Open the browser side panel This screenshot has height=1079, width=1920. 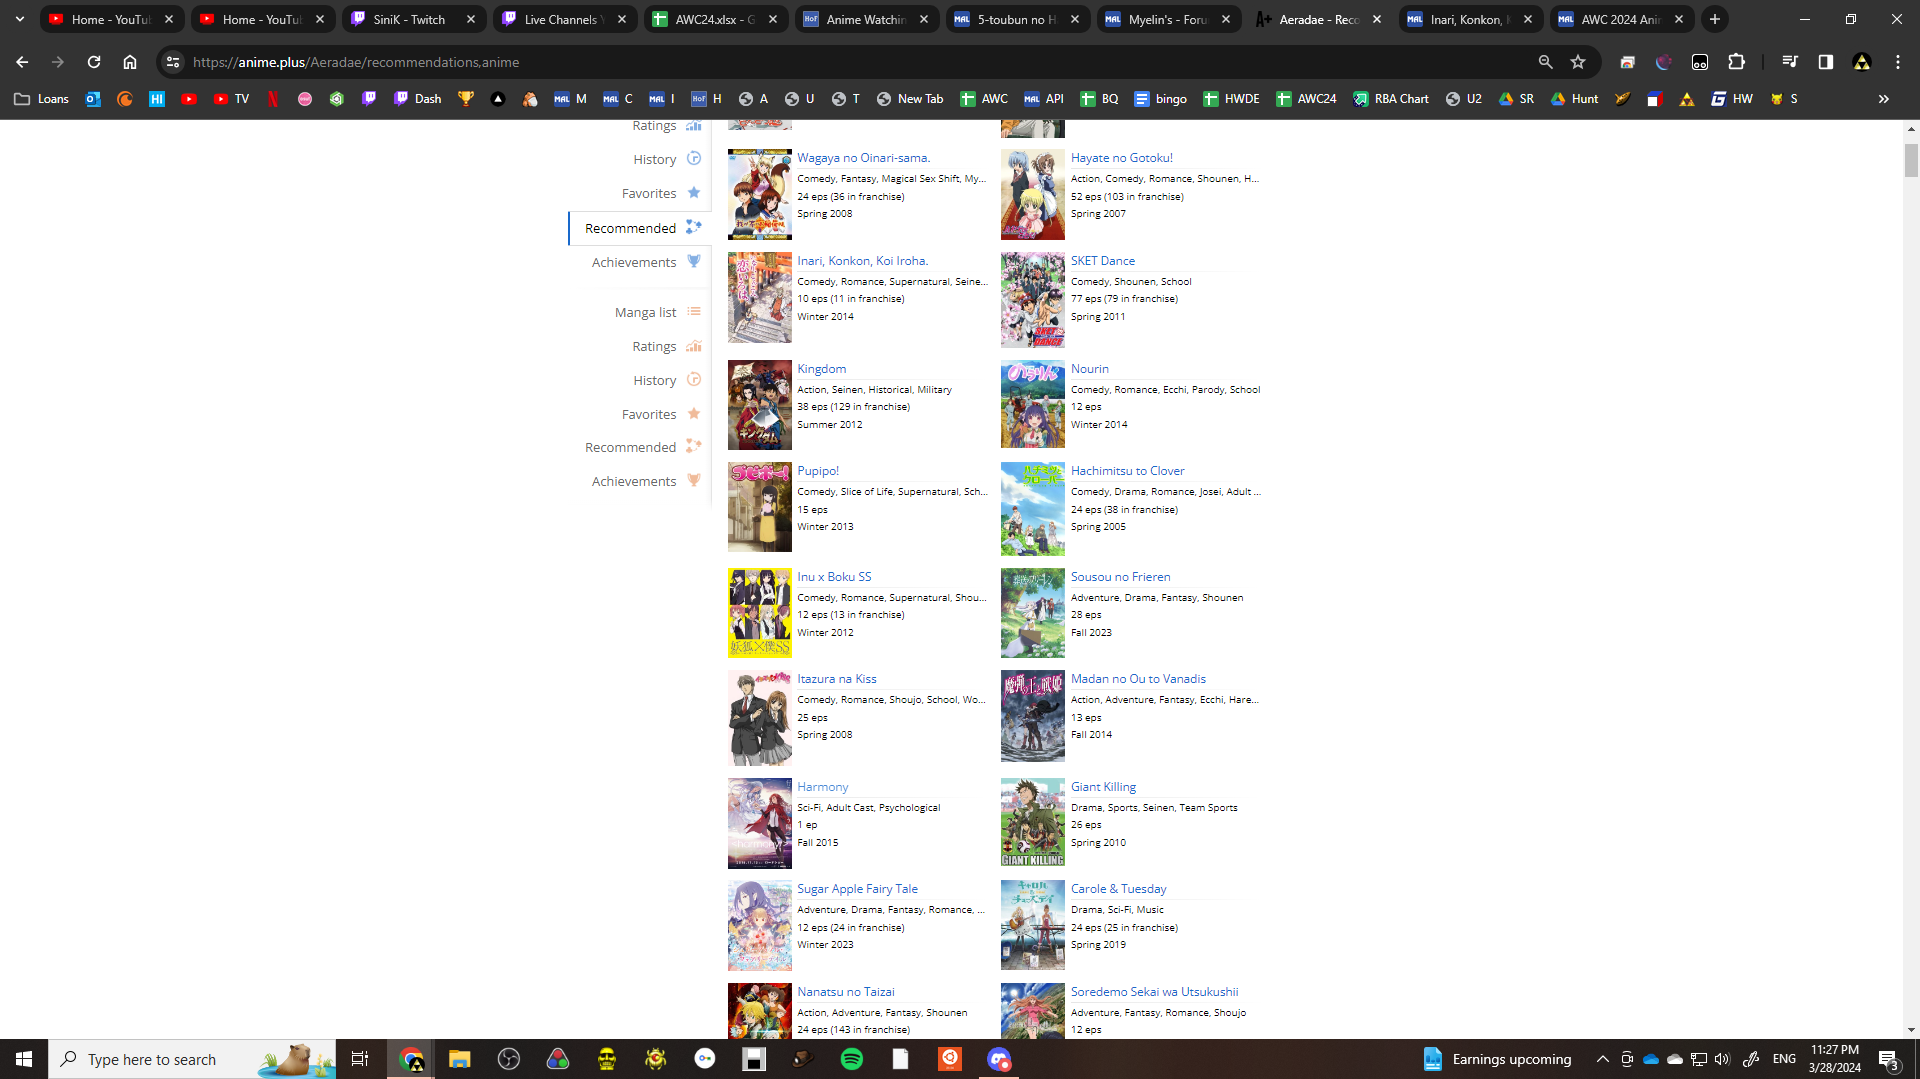1826,62
